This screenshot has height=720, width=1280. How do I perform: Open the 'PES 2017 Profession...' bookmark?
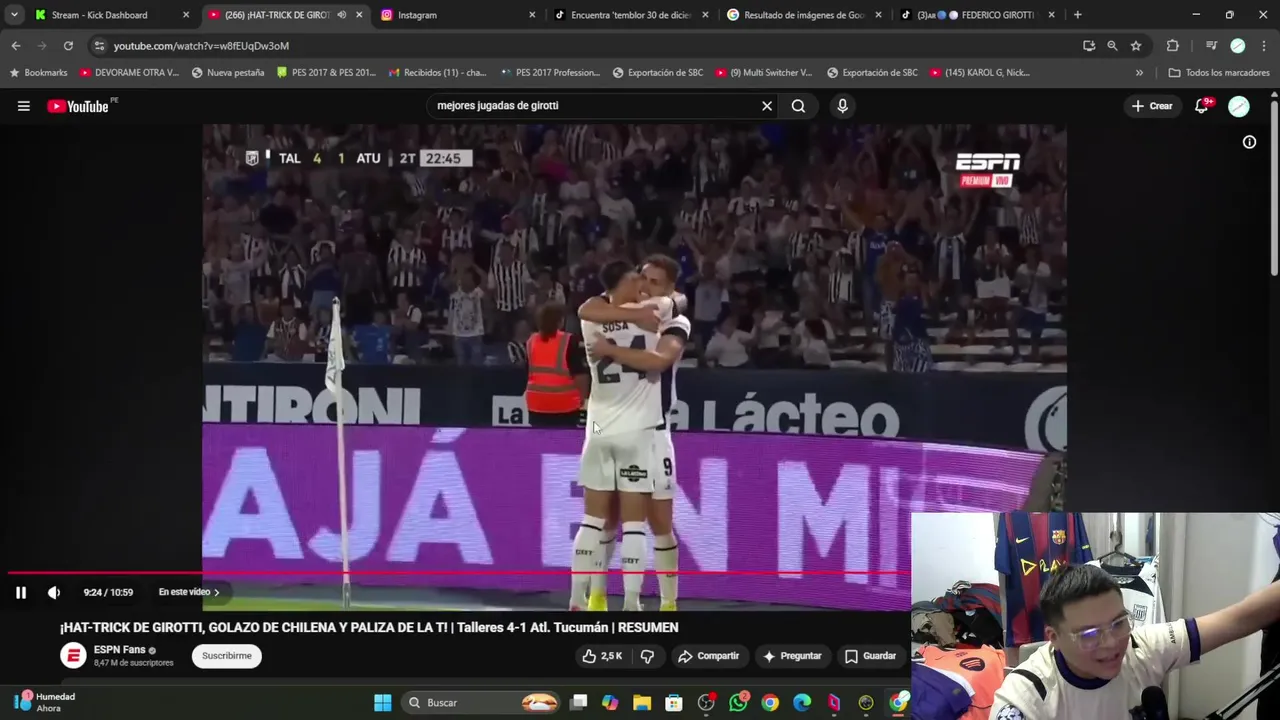point(550,73)
